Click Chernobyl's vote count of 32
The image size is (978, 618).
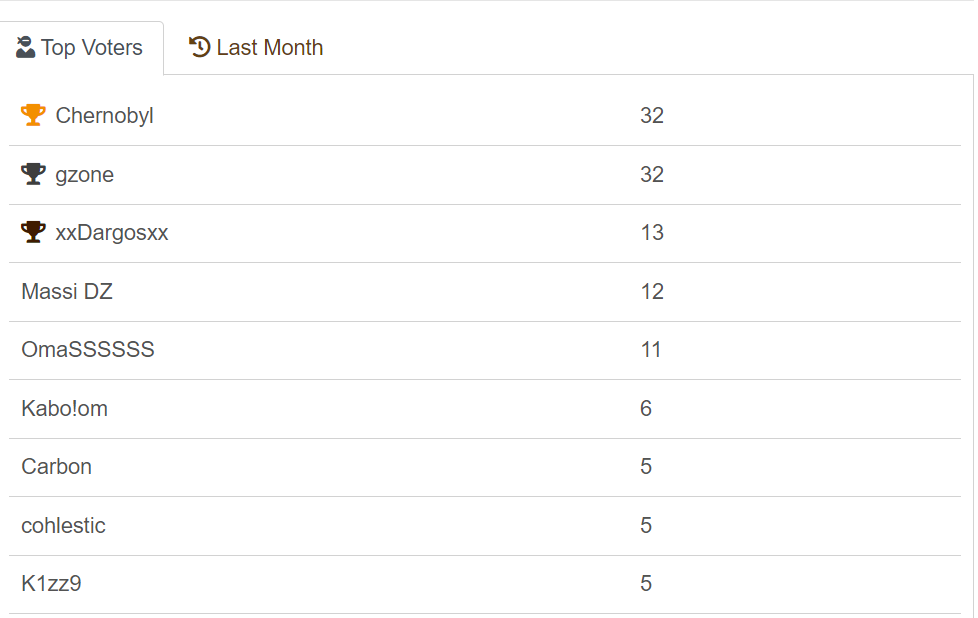pos(652,116)
